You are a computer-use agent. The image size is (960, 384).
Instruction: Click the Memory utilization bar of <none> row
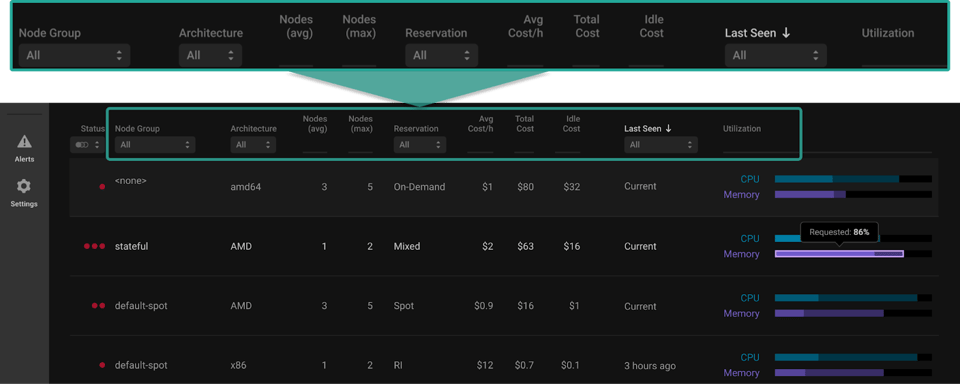pyautogui.click(x=853, y=194)
